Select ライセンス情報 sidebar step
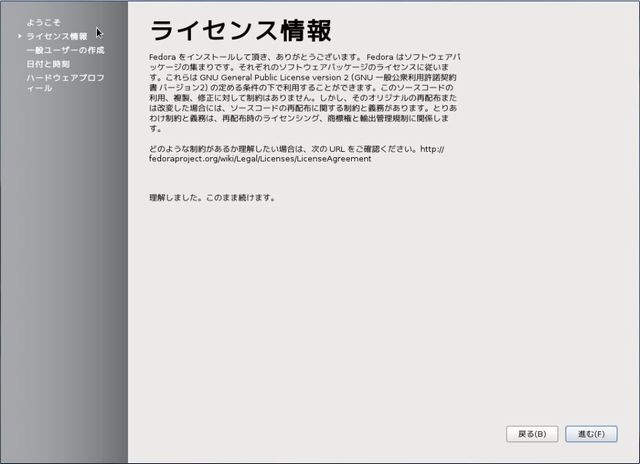640x464 pixels. [57, 36]
